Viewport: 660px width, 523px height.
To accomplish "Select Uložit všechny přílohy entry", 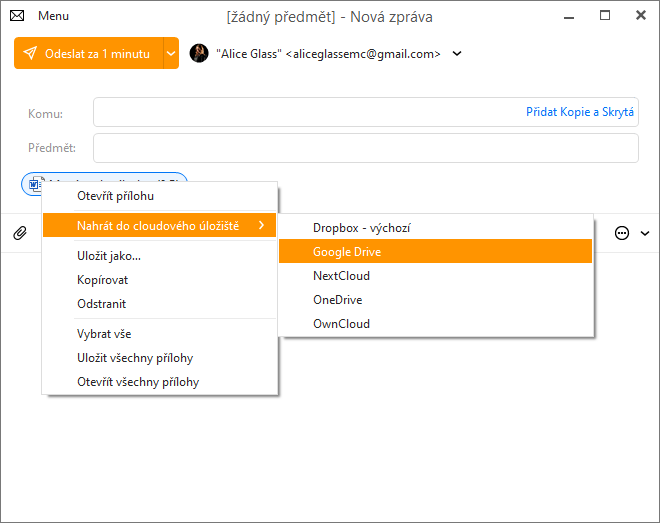I will tap(160, 358).
